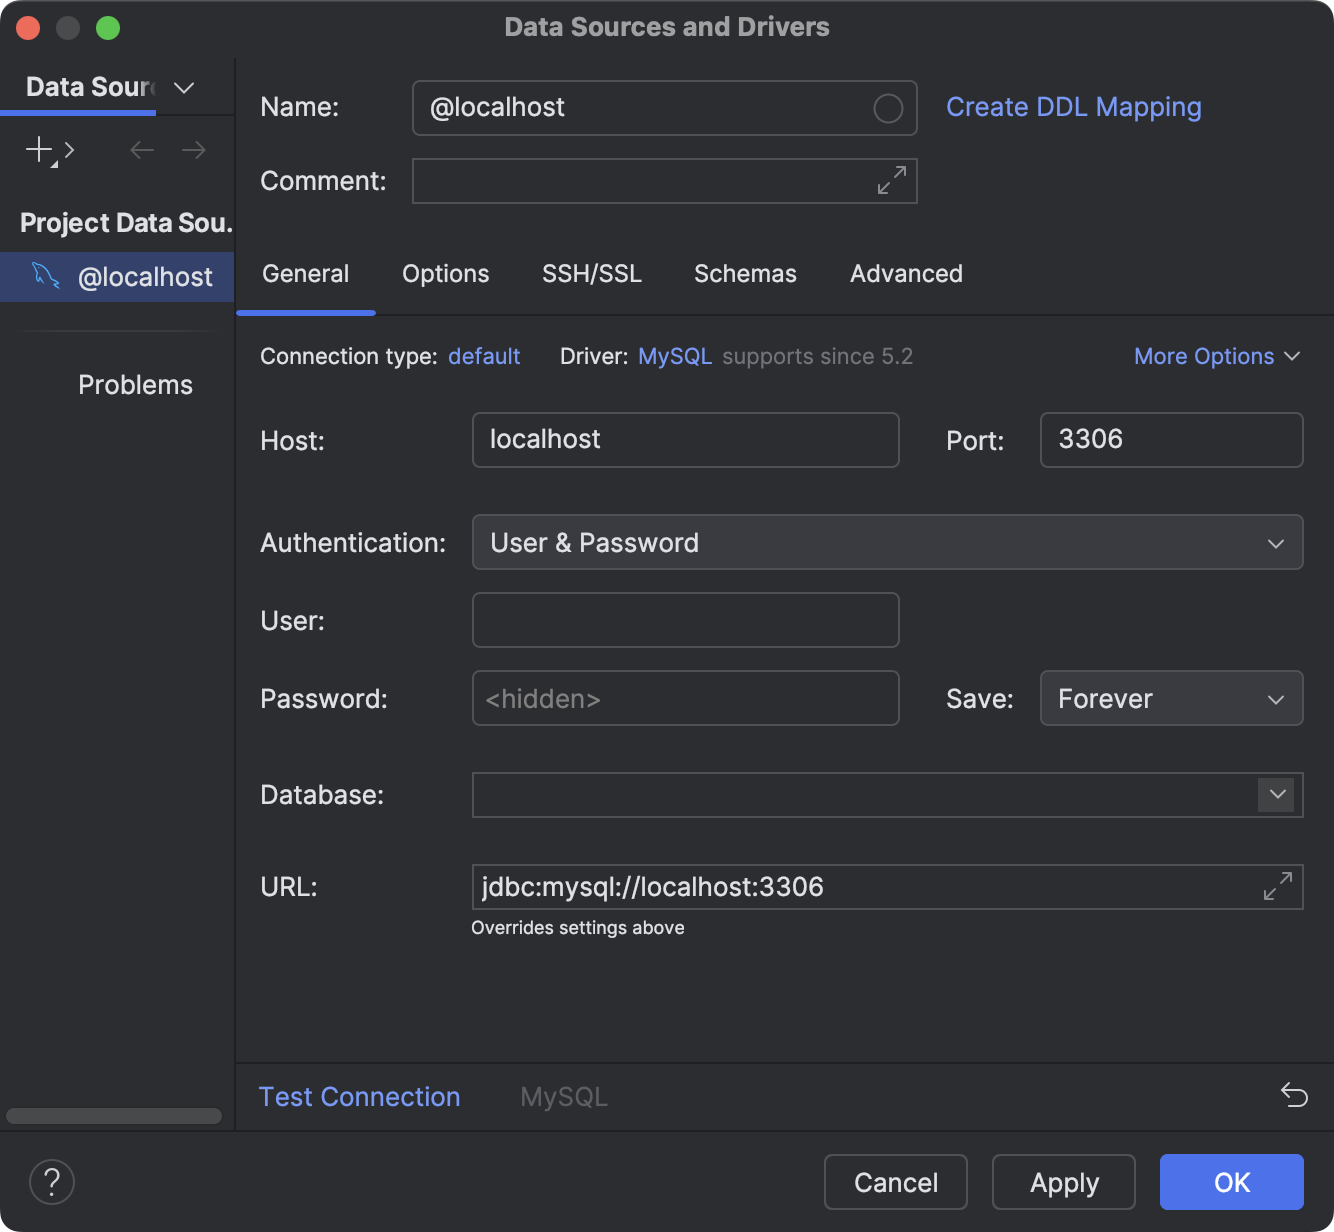Open the URL in the expanded editor icon
Viewport: 1334px width, 1232px height.
click(1276, 887)
